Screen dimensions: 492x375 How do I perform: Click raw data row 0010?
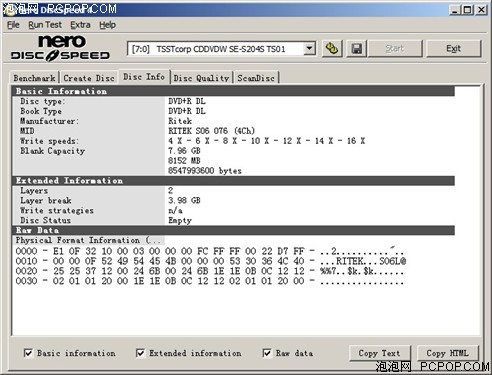point(211,261)
